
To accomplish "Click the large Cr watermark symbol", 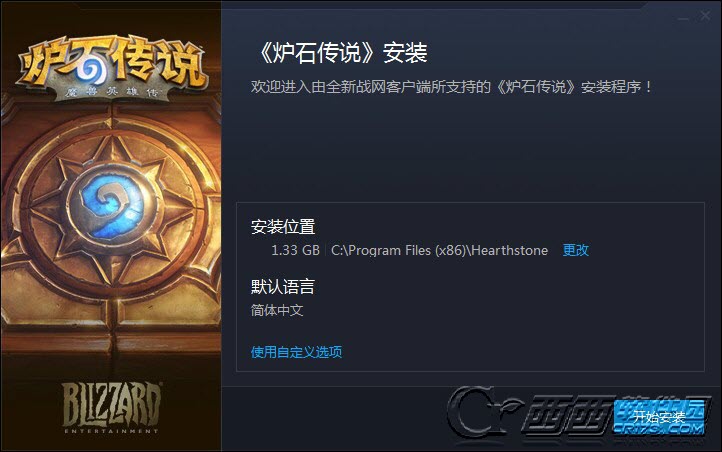I will pyautogui.click(x=483, y=412).
